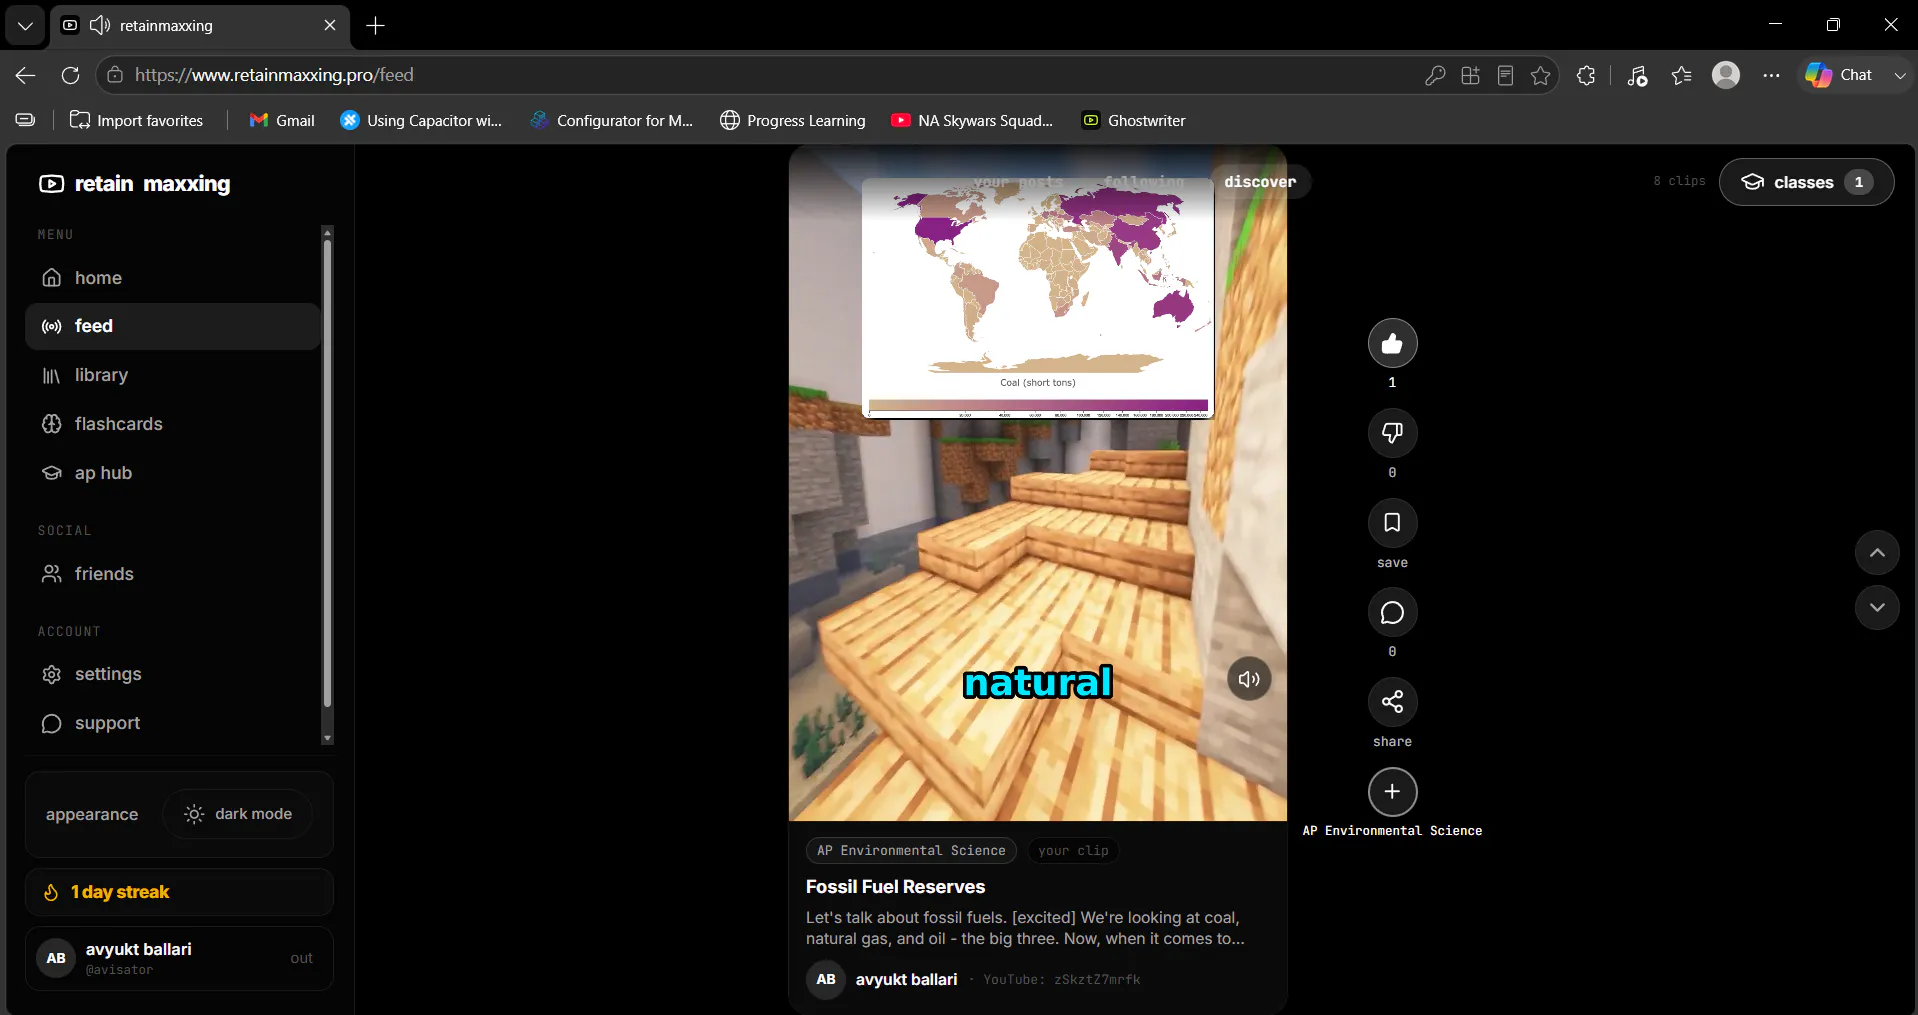
Task: Click the user avatar AB in sidebar
Action: click(56, 958)
